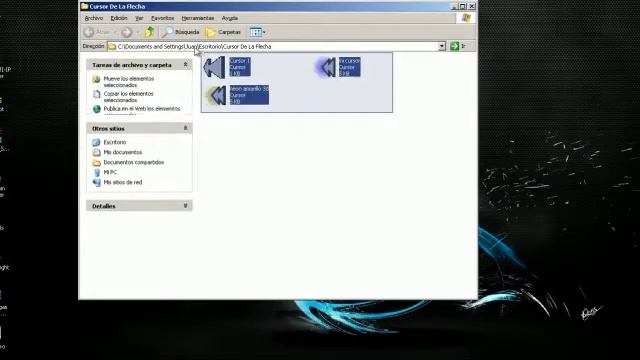Open the Ver menu
The image size is (640, 360).
click(x=139, y=18)
